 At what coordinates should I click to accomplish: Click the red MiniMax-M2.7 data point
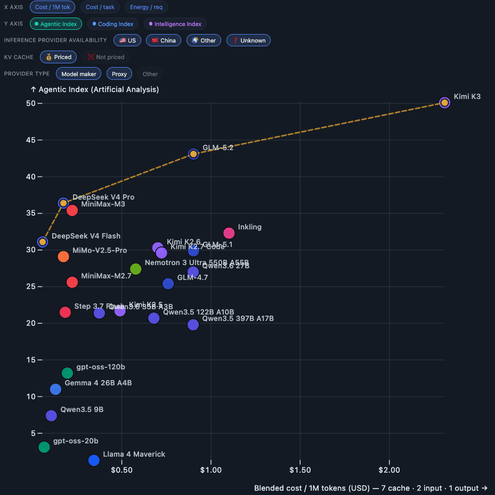[x=72, y=282]
